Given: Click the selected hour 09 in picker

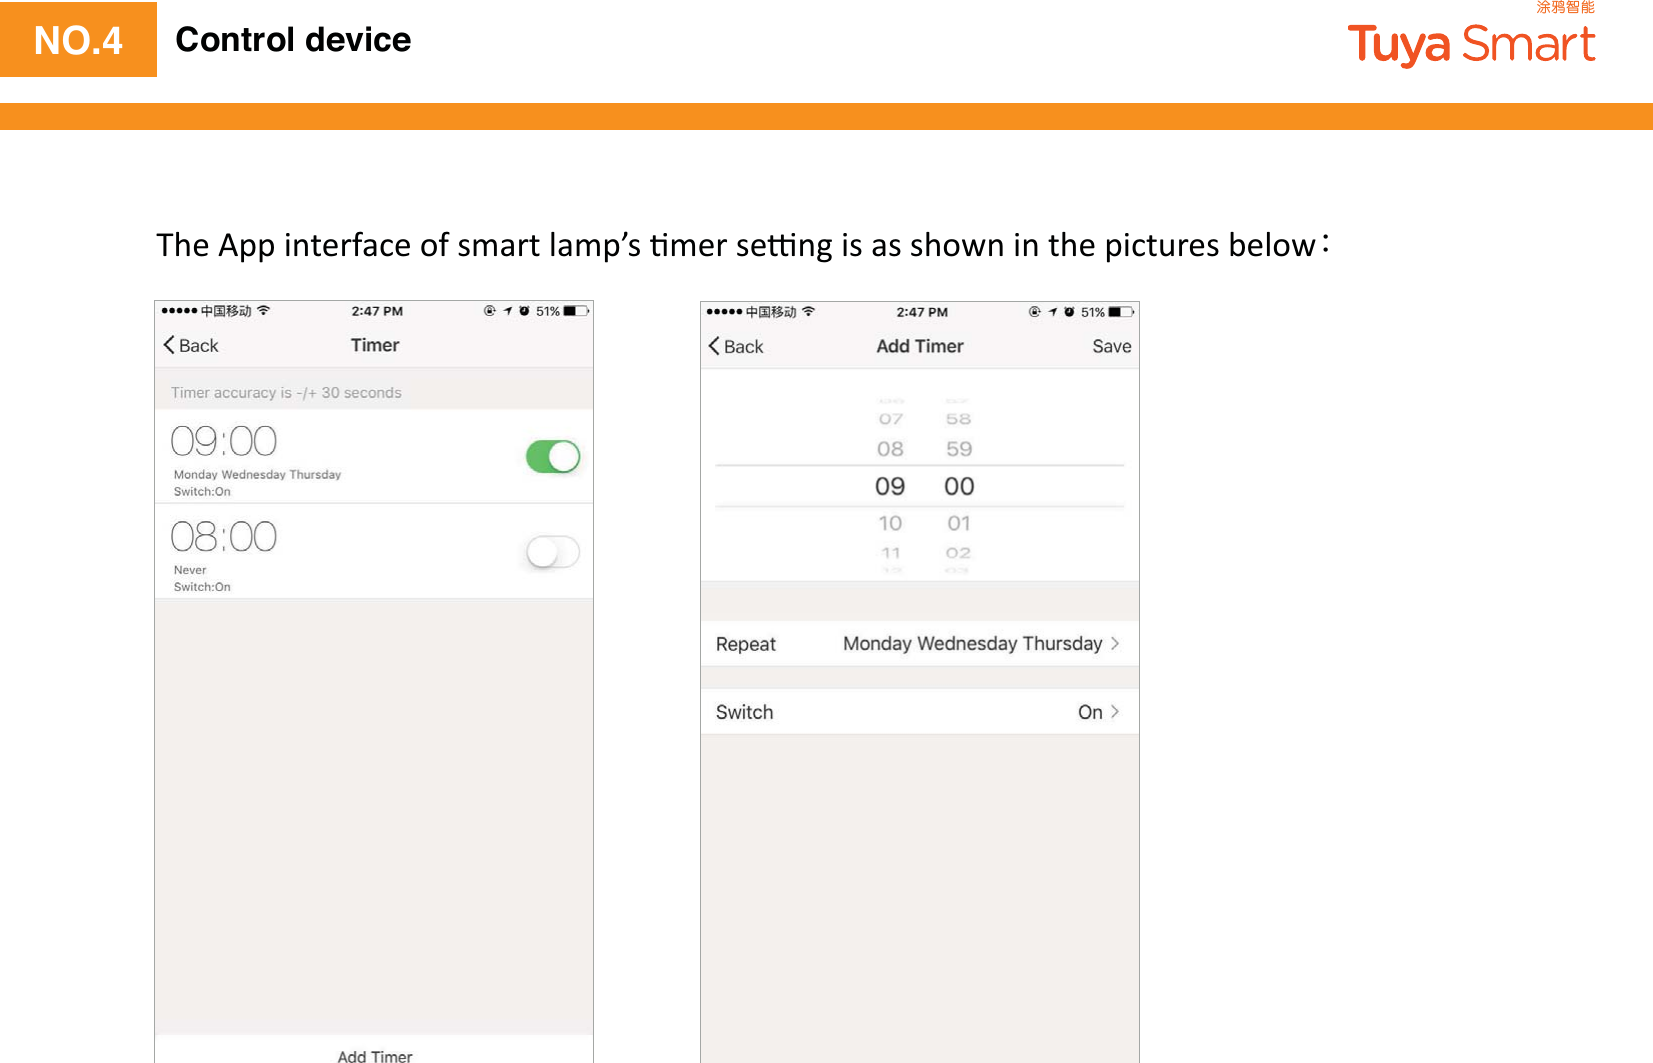Looking at the screenshot, I should tap(890, 486).
